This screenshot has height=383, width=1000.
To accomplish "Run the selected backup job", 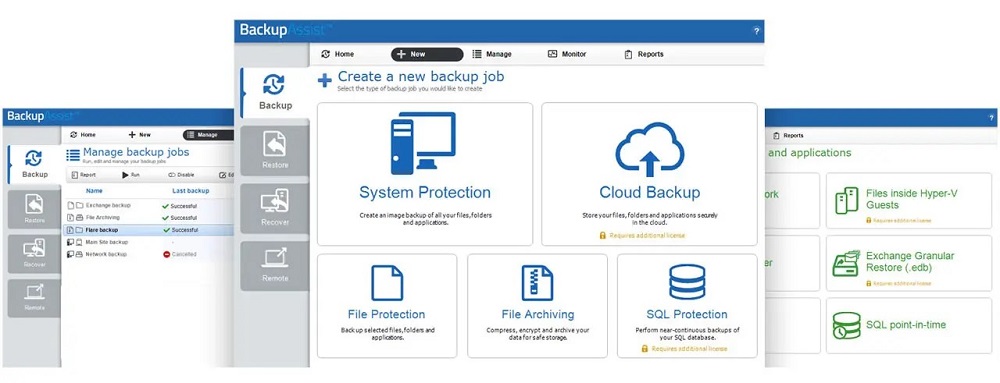I will [131, 175].
